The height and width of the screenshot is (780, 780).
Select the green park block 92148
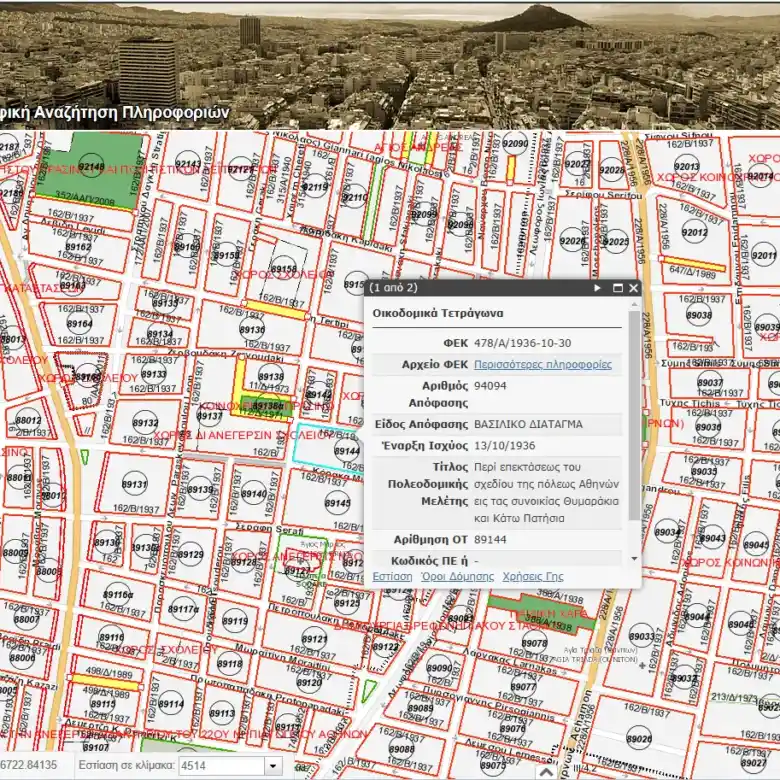pyautogui.click(x=92, y=168)
